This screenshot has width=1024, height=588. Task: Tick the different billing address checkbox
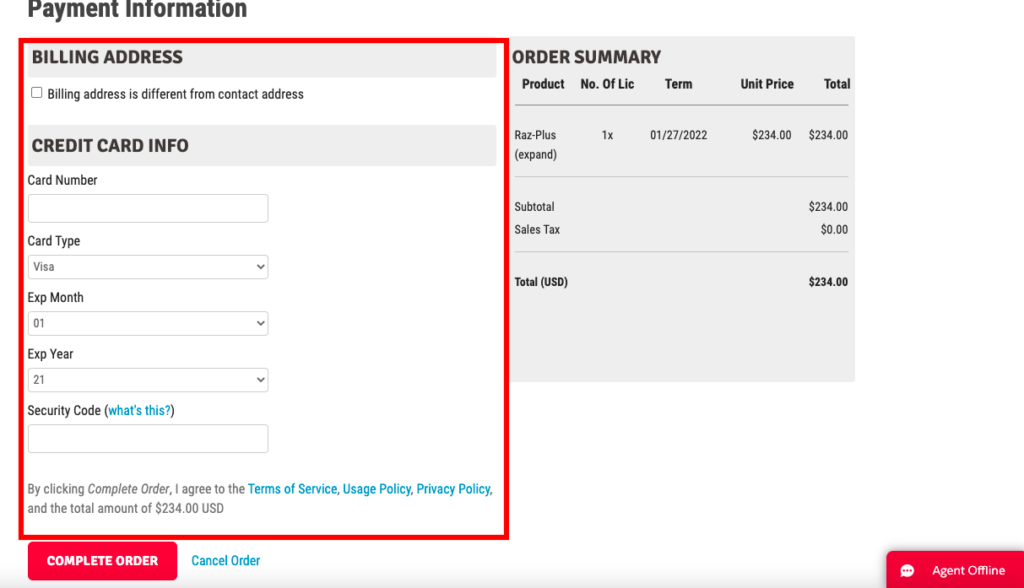point(37,93)
